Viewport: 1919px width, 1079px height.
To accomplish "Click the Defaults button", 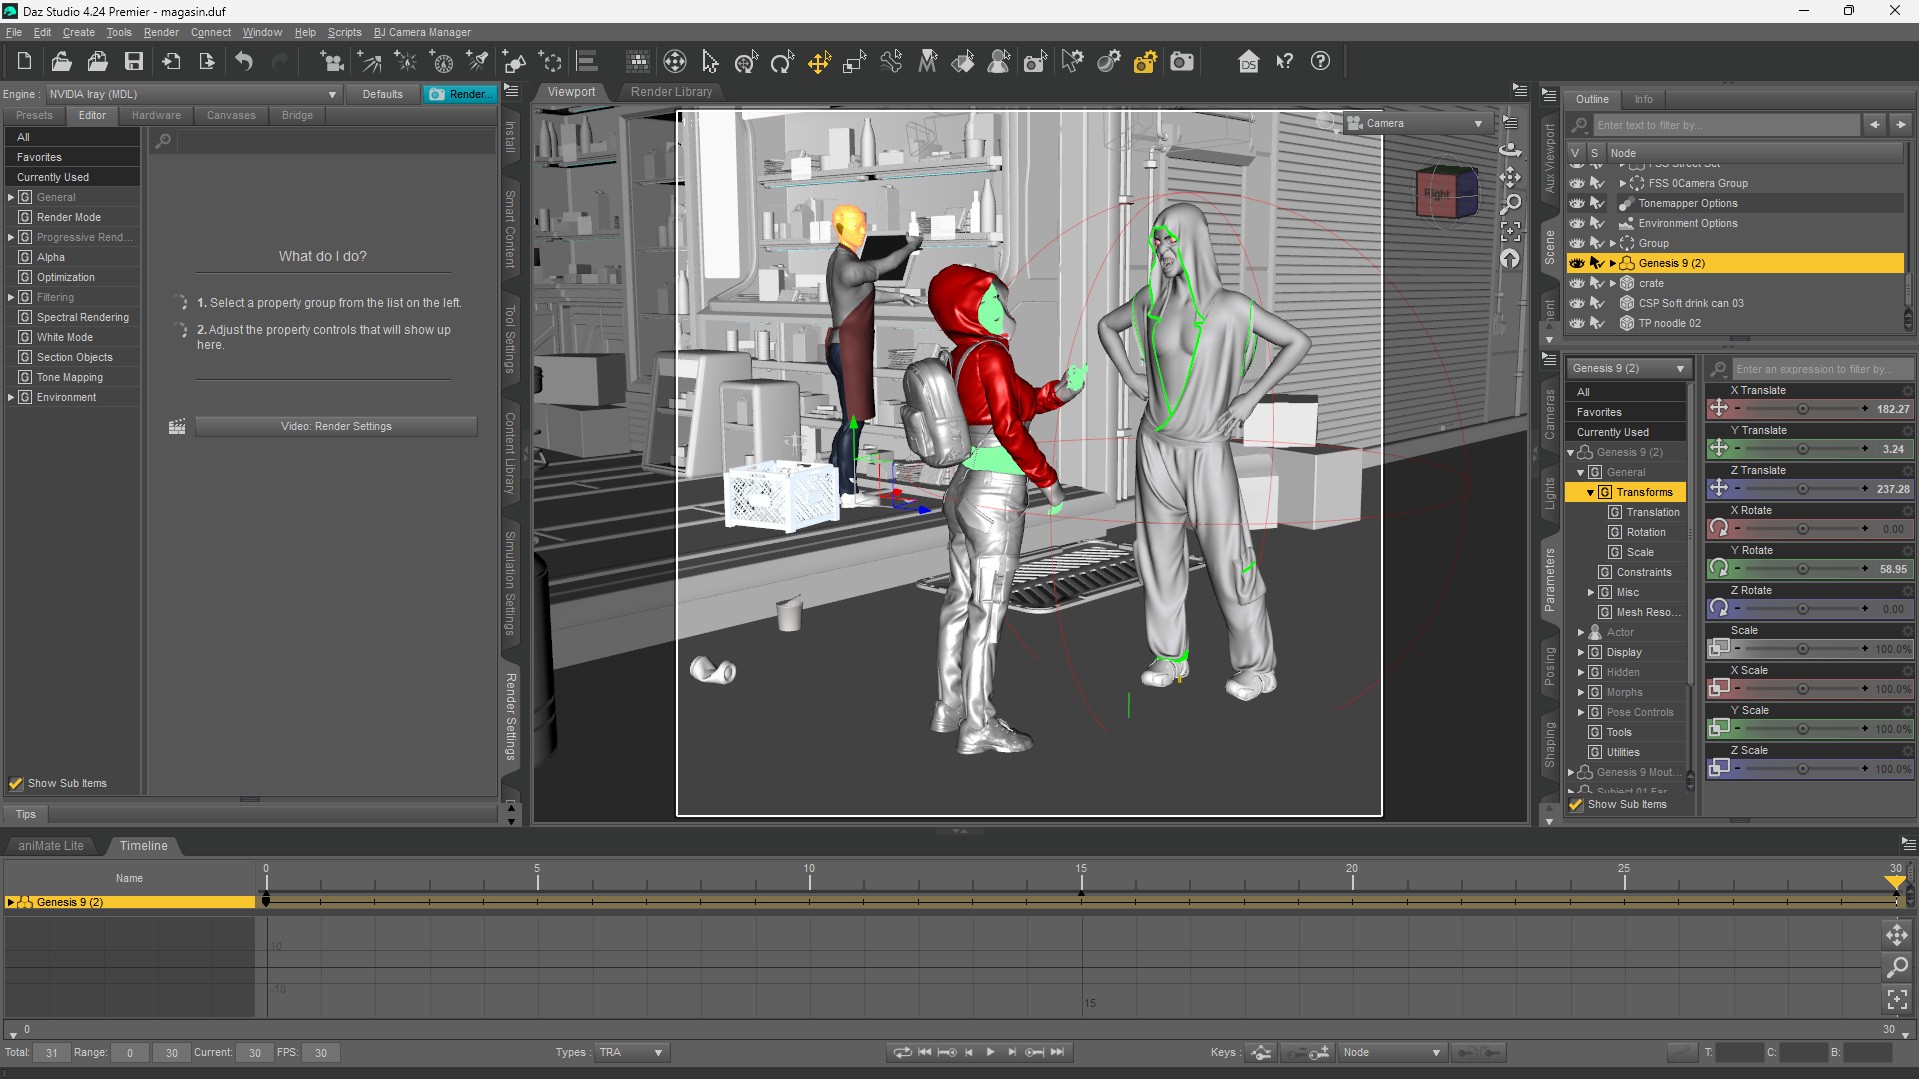I will click(383, 95).
